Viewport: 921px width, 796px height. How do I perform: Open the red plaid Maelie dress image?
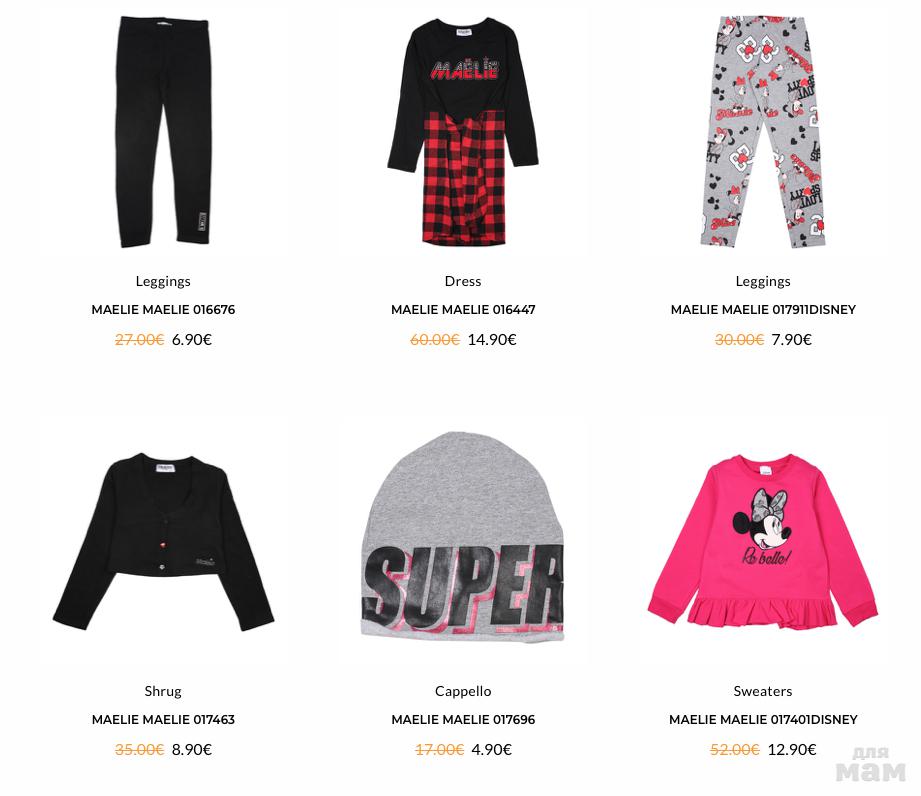click(463, 132)
